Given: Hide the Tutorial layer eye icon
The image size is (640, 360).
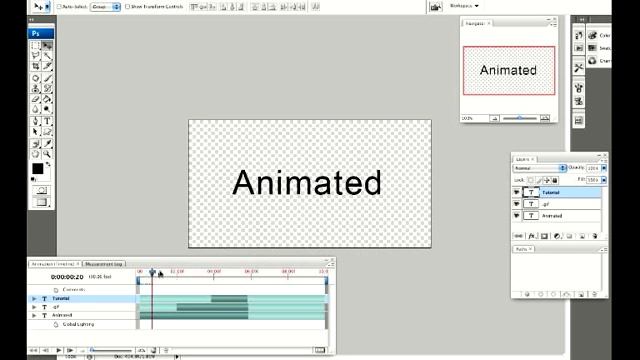Looking at the screenshot, I should pos(517,192).
